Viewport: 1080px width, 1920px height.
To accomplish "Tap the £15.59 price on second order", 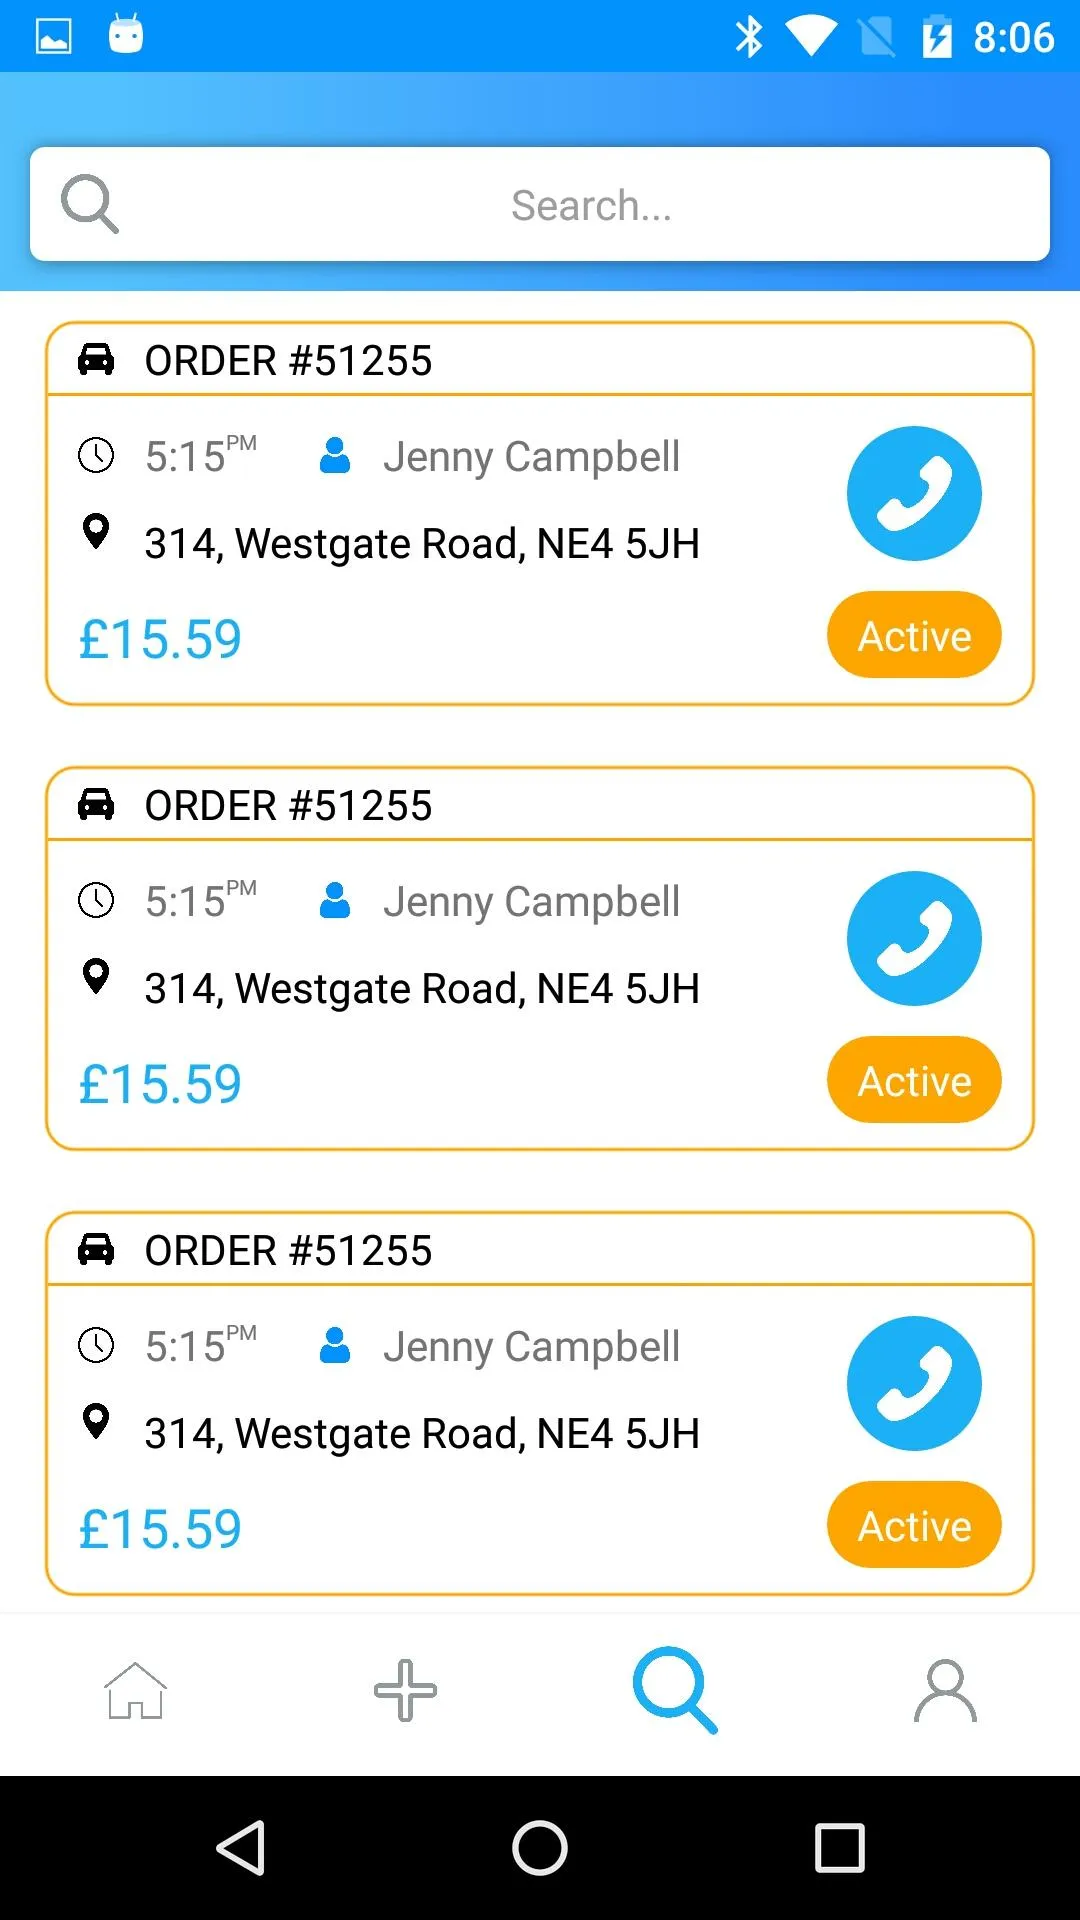I will [160, 1085].
